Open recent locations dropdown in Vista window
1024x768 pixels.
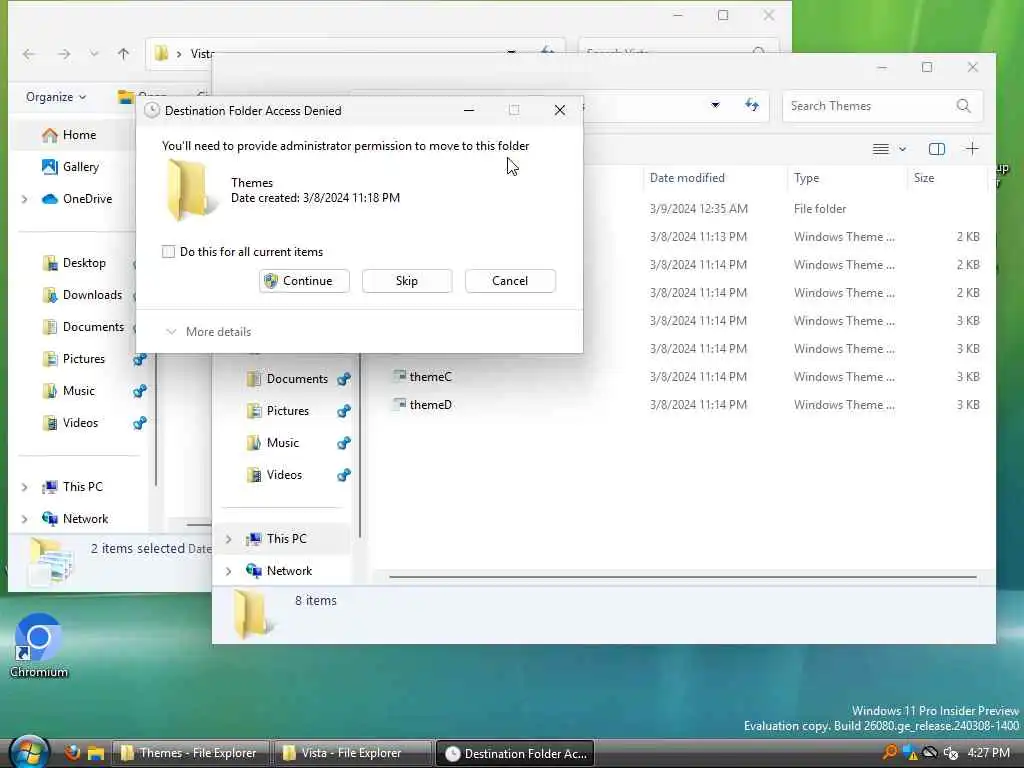(x=94, y=54)
